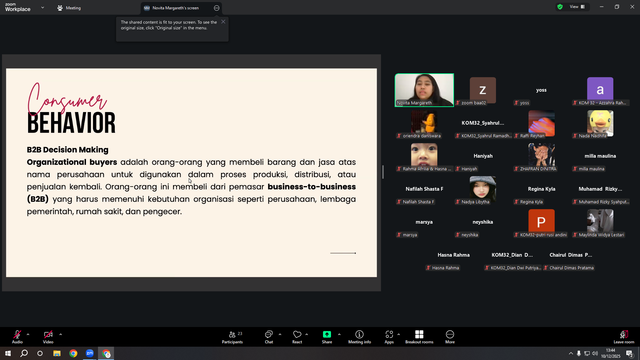640x360 pixels.
Task: Open Breakout rooms
Action: (419, 337)
